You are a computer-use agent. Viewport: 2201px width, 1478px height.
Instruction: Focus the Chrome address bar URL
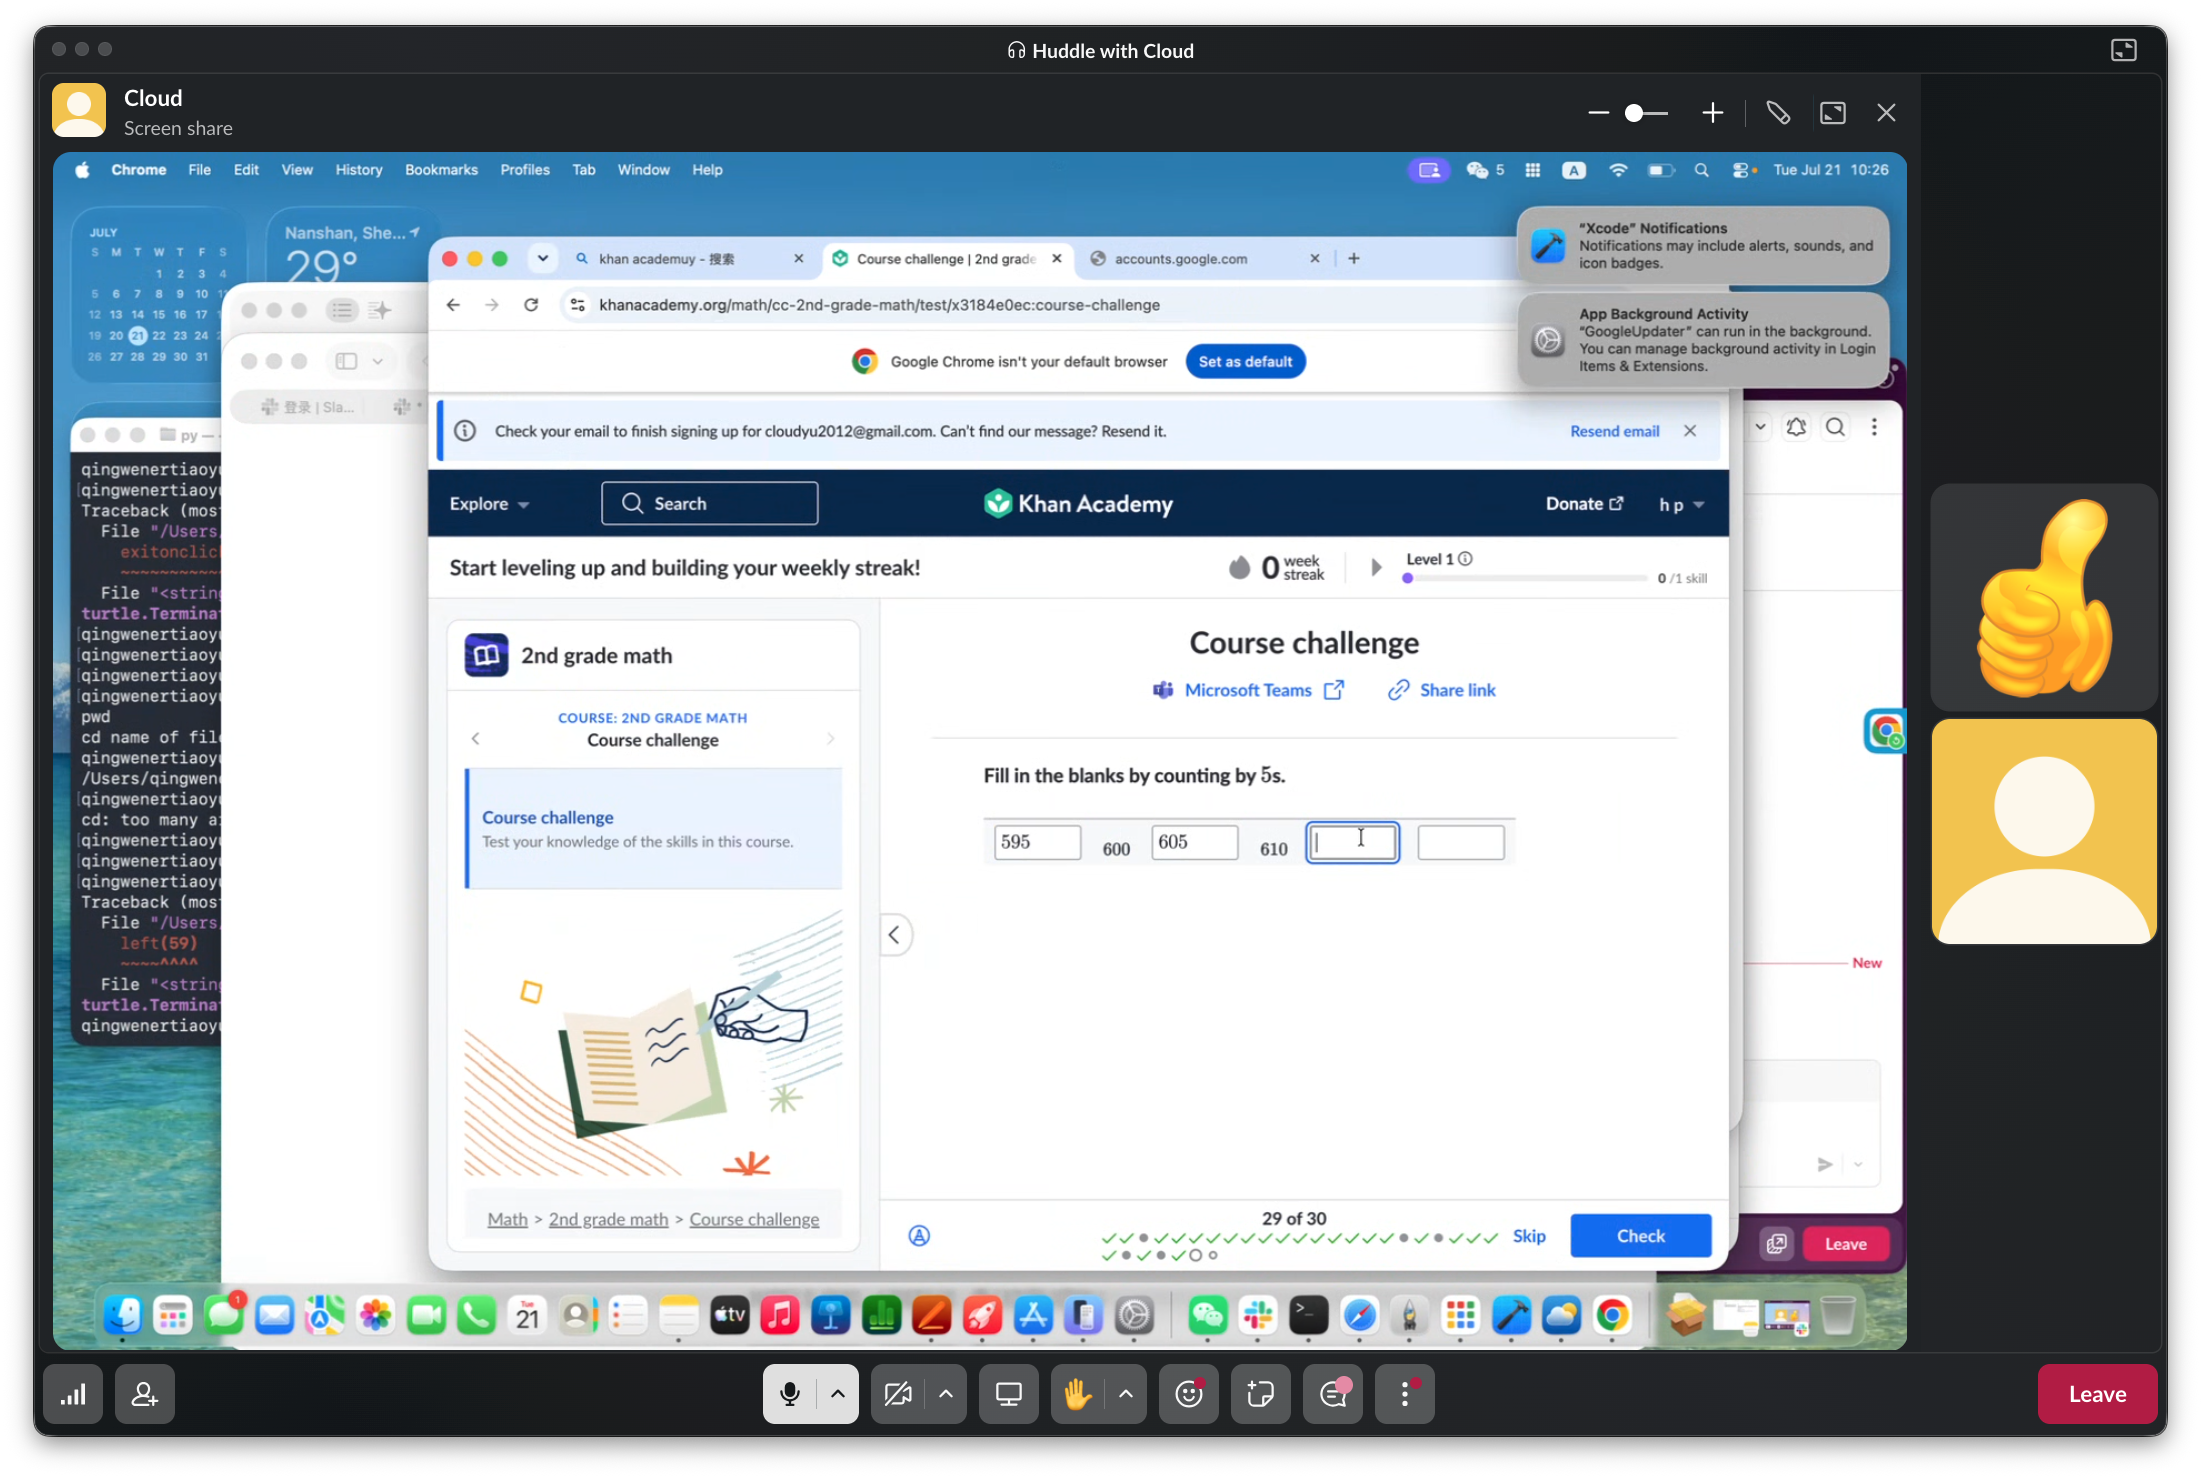879,305
